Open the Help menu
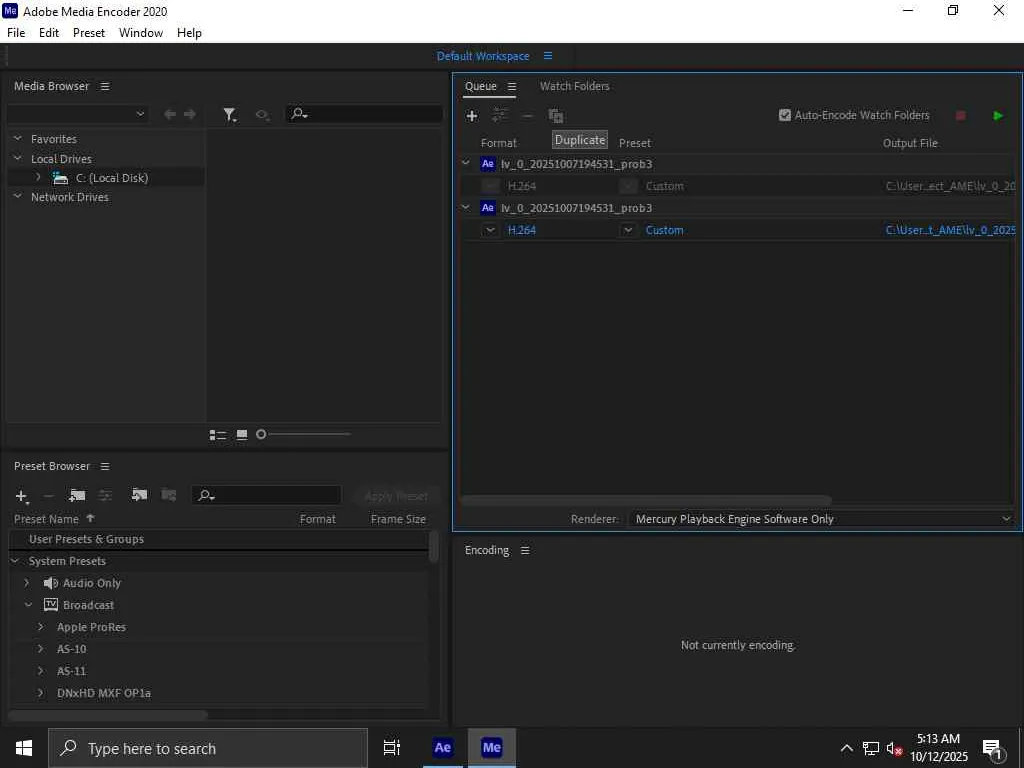1024x768 pixels. click(189, 33)
